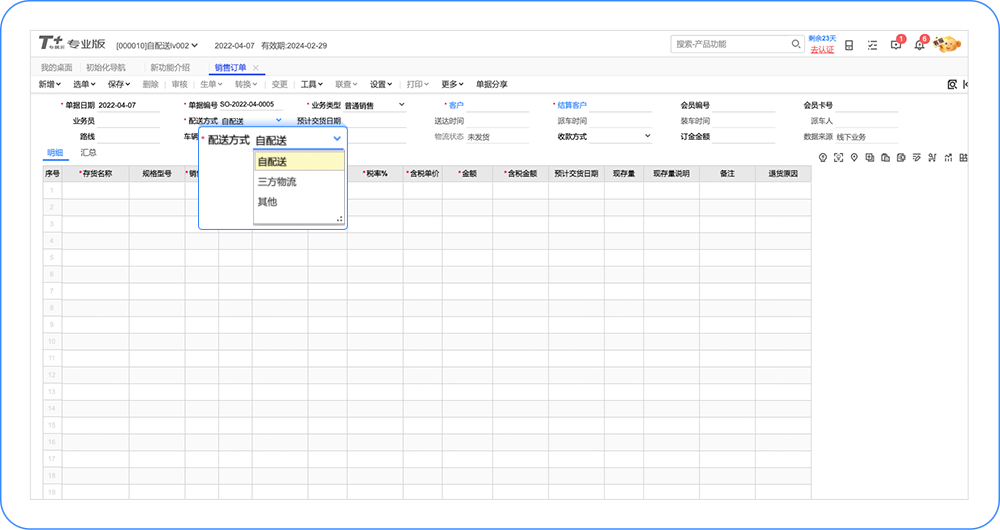Viewport: 1000px width, 530px height.
Task: Close the 销售订单 tab
Action: click(x=256, y=68)
